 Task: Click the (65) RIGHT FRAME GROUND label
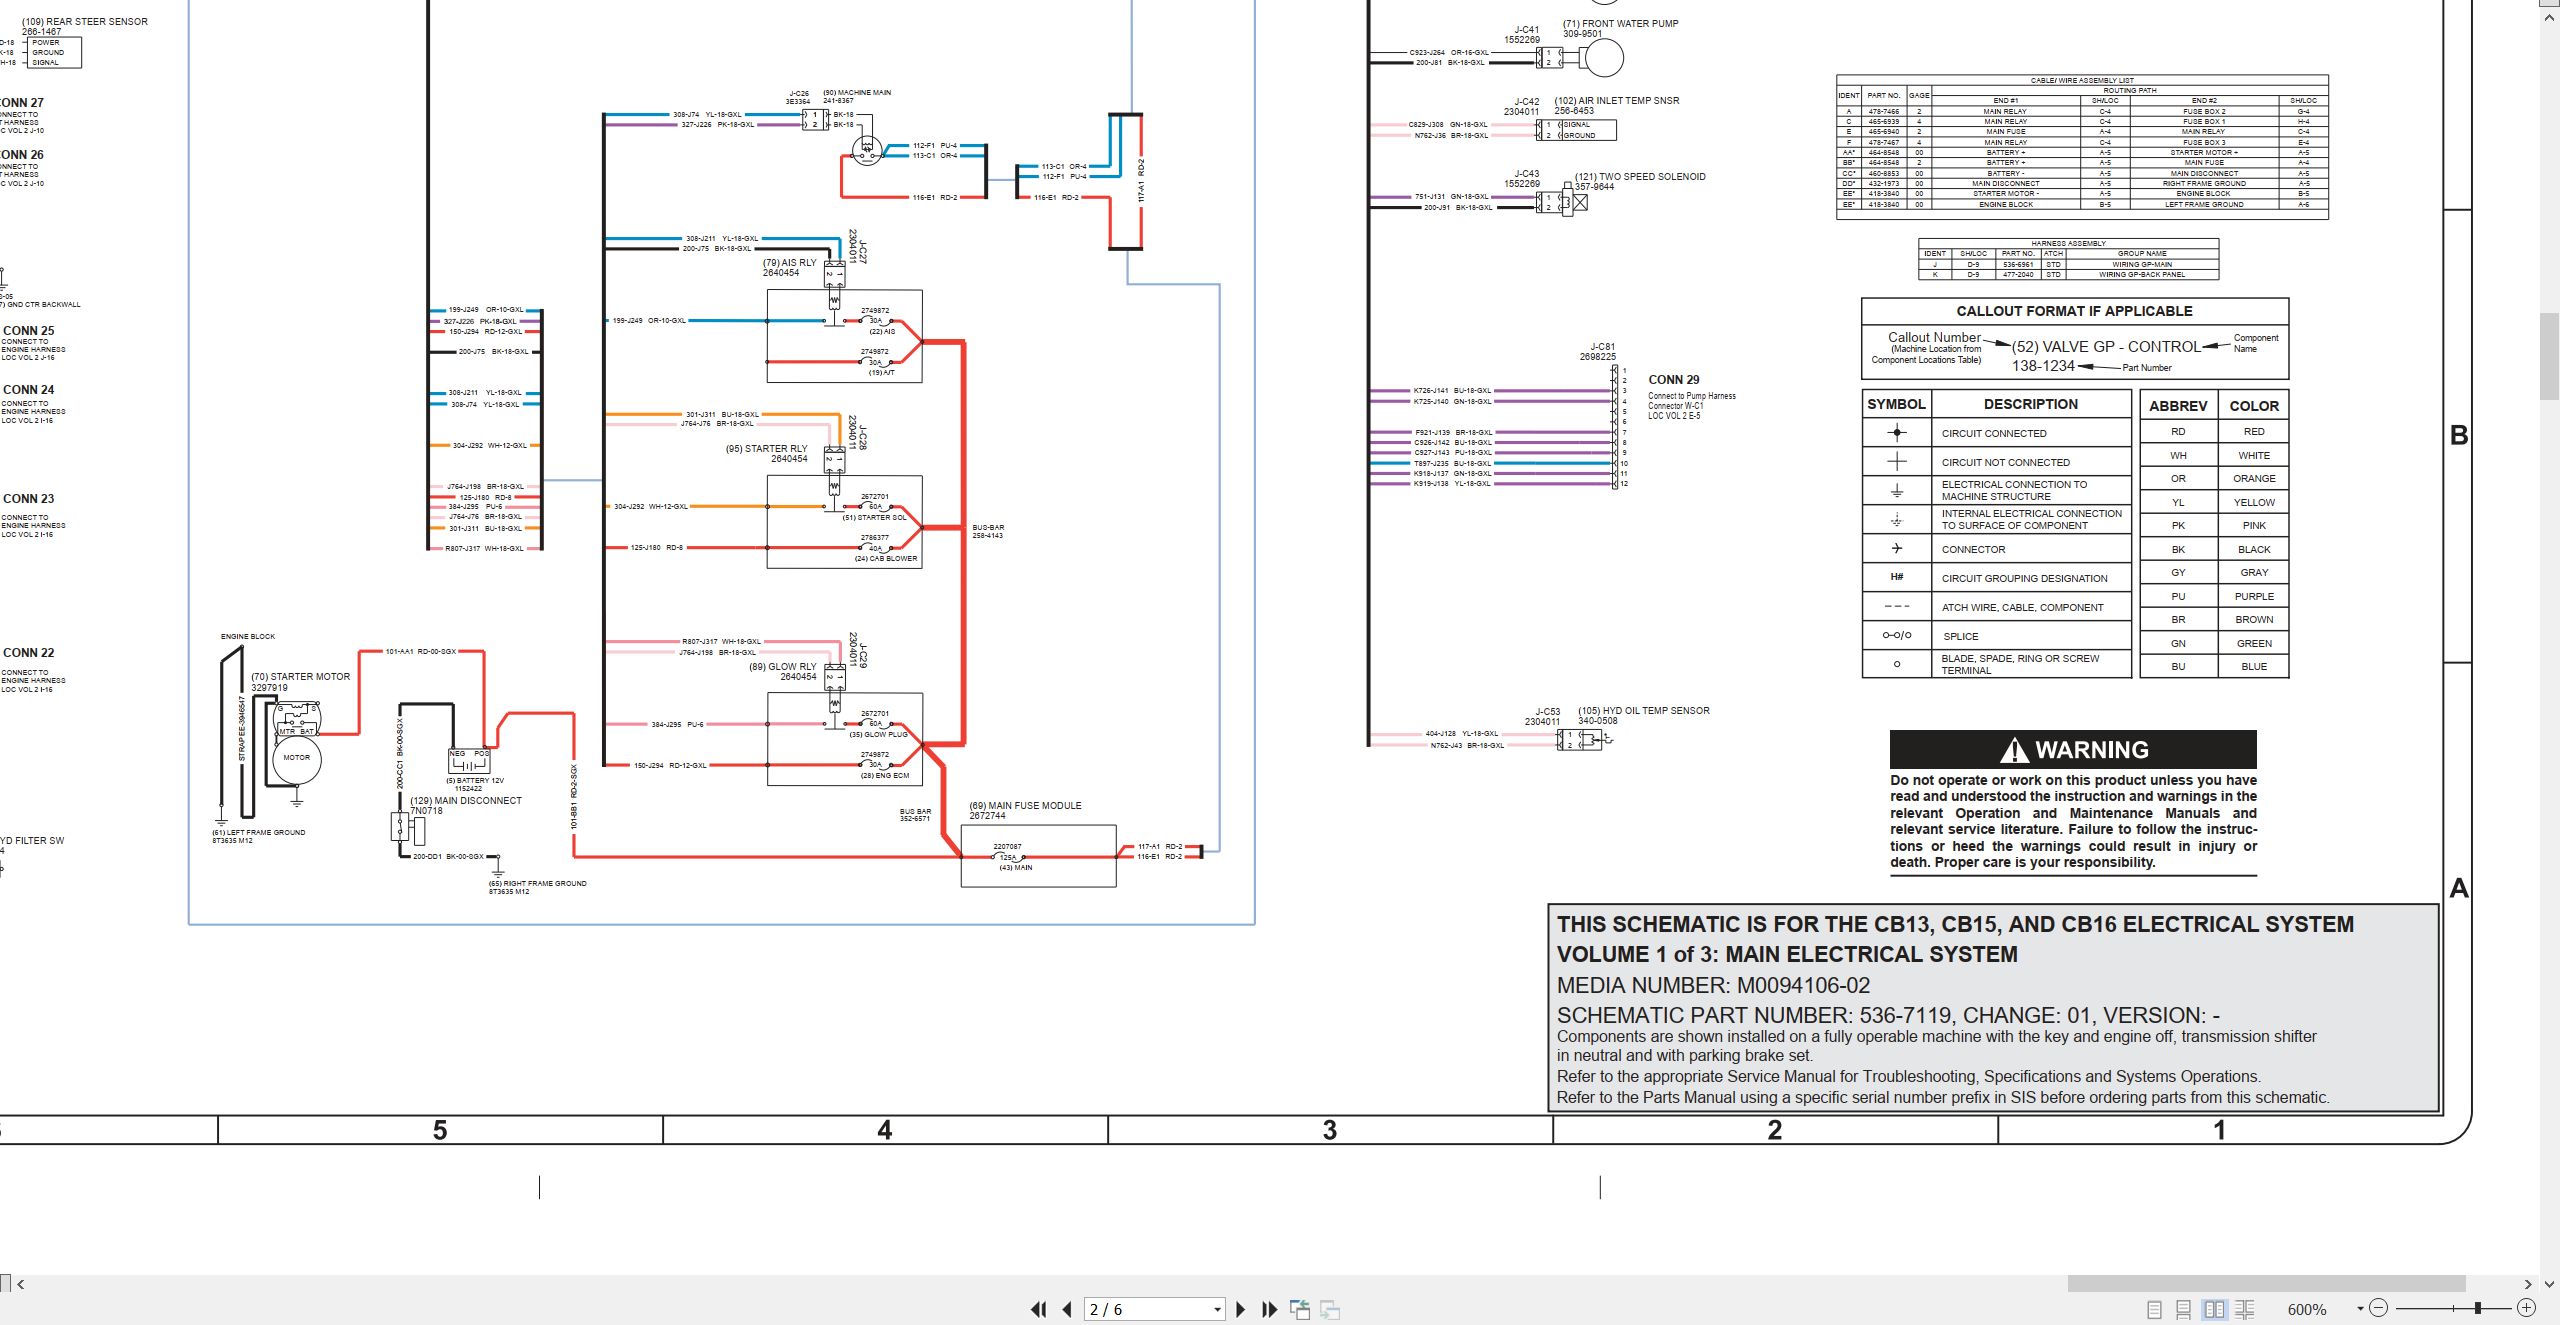tap(538, 884)
